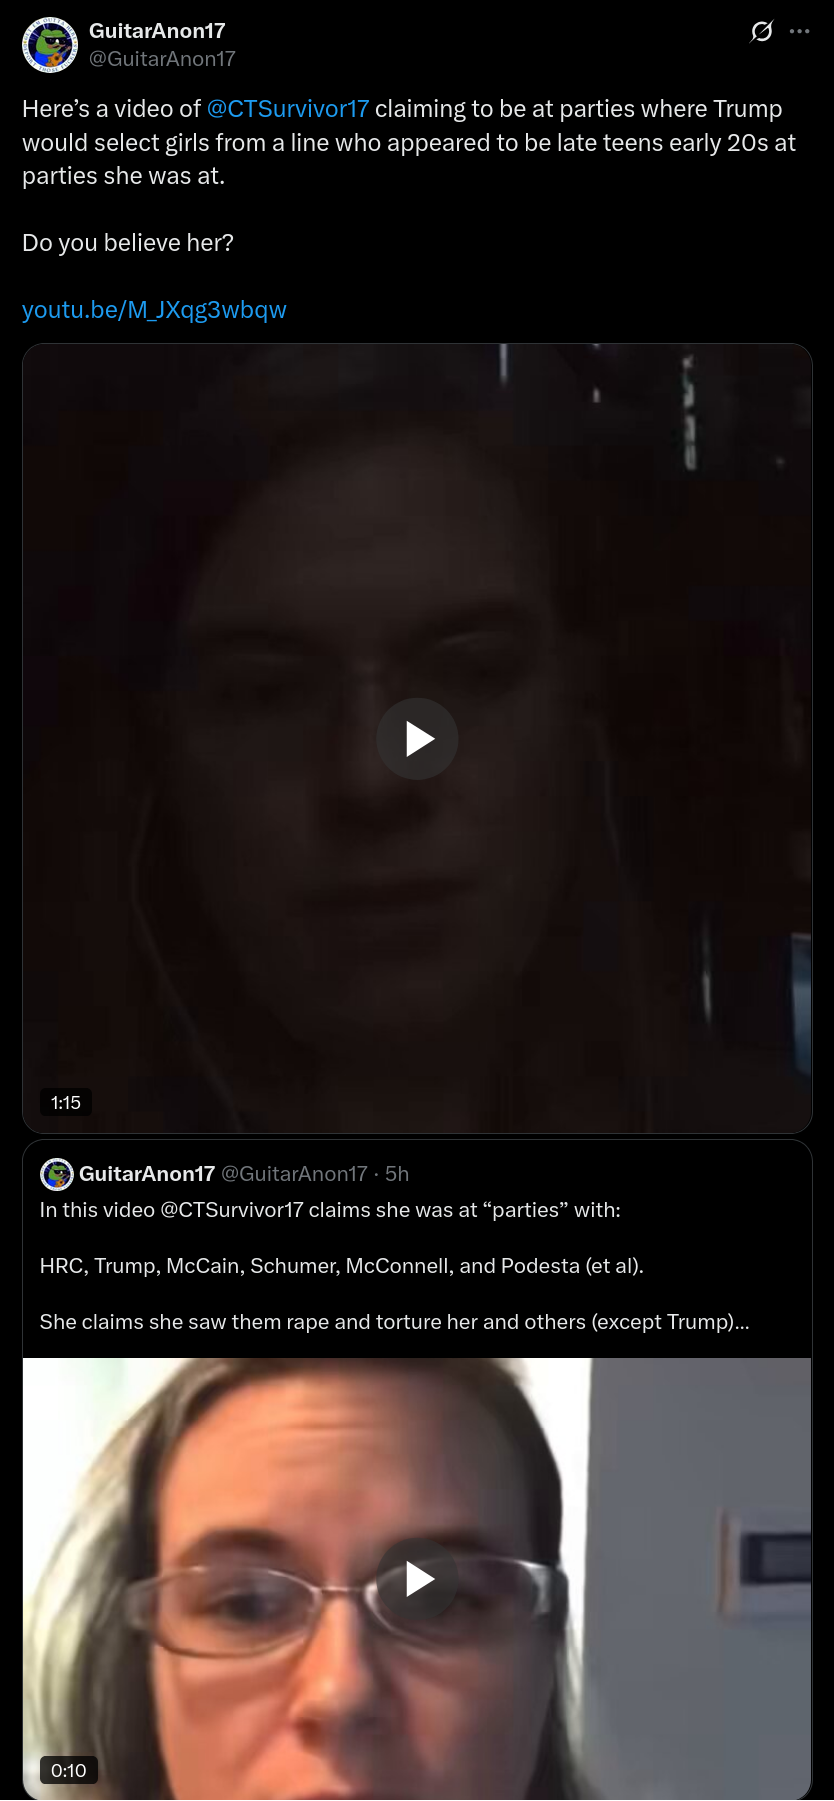Open the quoted post text about HRC, Trump, McCain

(341, 1266)
